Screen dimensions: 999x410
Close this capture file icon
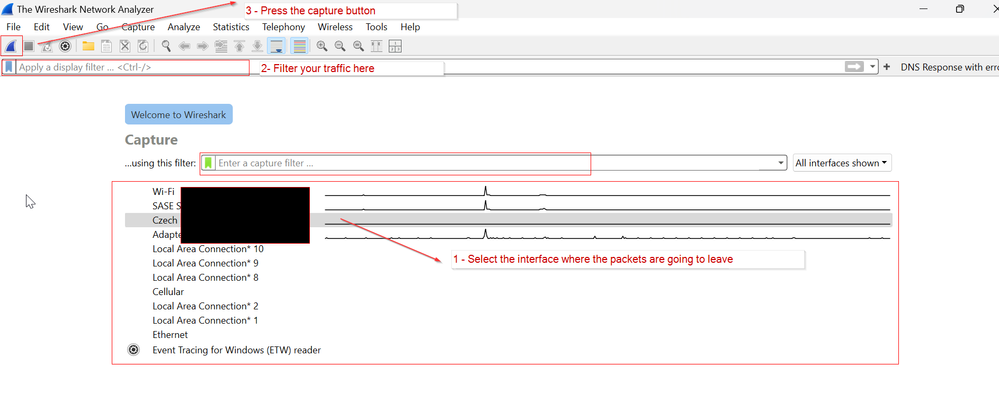pos(125,46)
